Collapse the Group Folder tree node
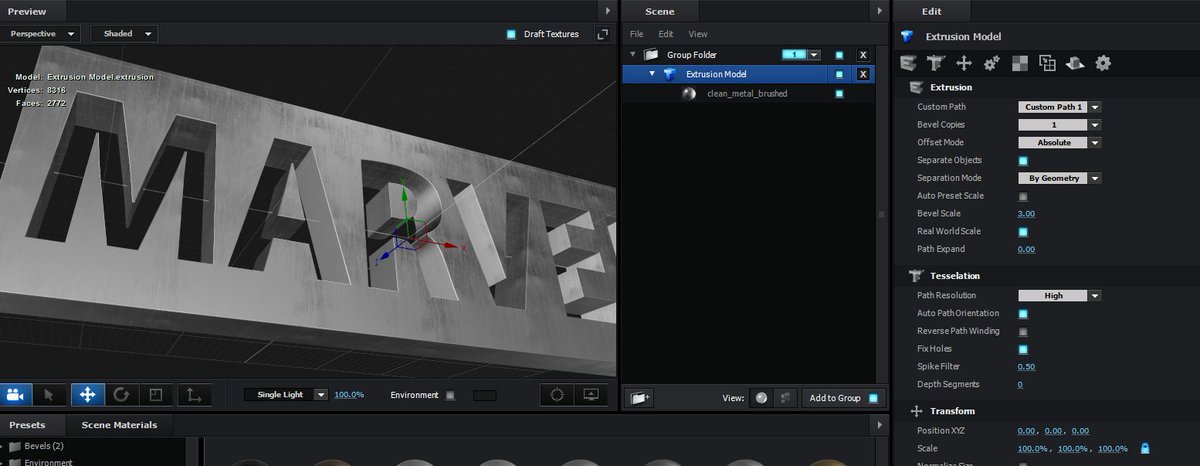Viewport: 1200px width, 466px height. point(633,55)
